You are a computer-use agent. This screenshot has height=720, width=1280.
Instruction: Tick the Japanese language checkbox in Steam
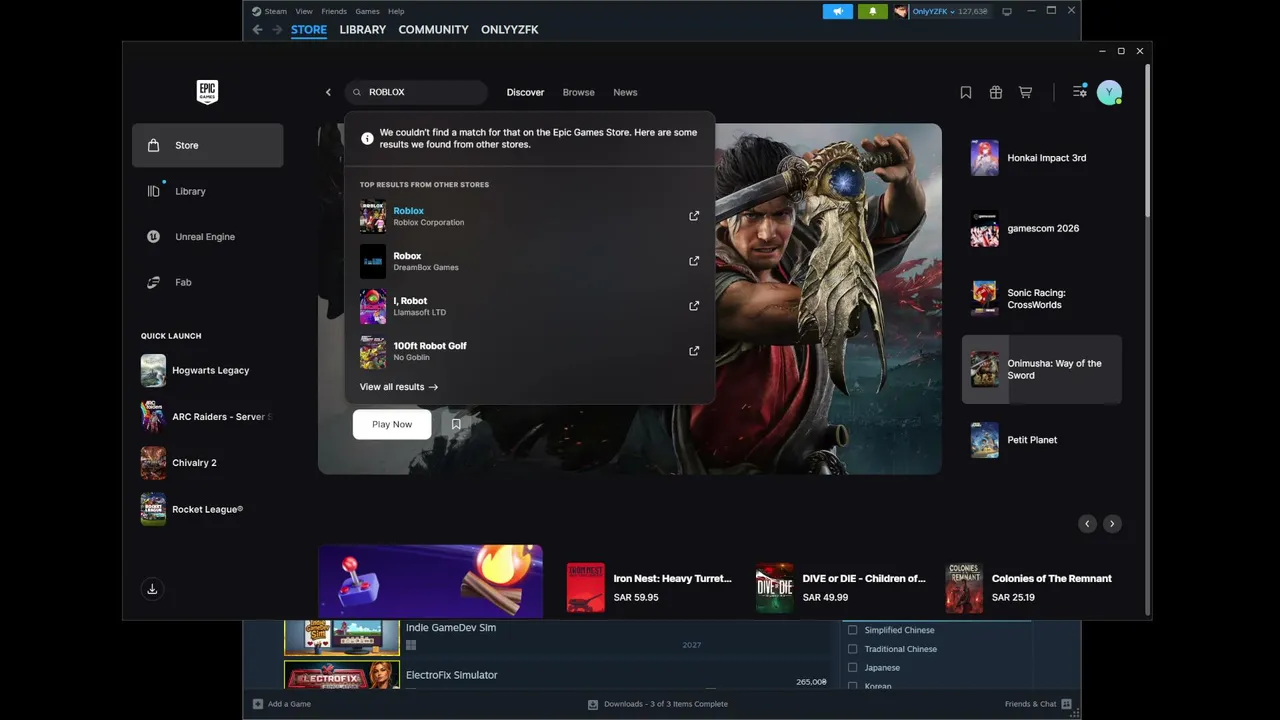(853, 667)
